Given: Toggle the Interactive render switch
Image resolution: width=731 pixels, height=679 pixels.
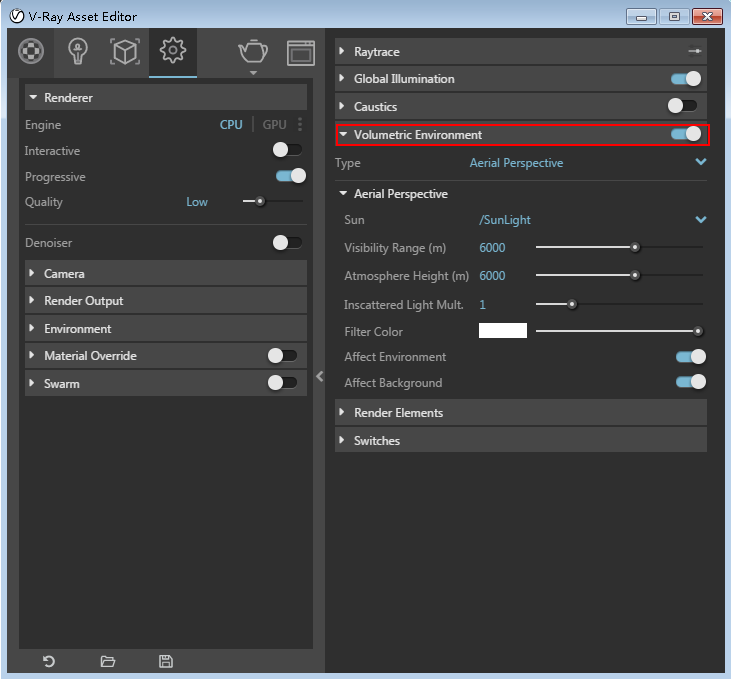Looking at the screenshot, I should (287, 150).
